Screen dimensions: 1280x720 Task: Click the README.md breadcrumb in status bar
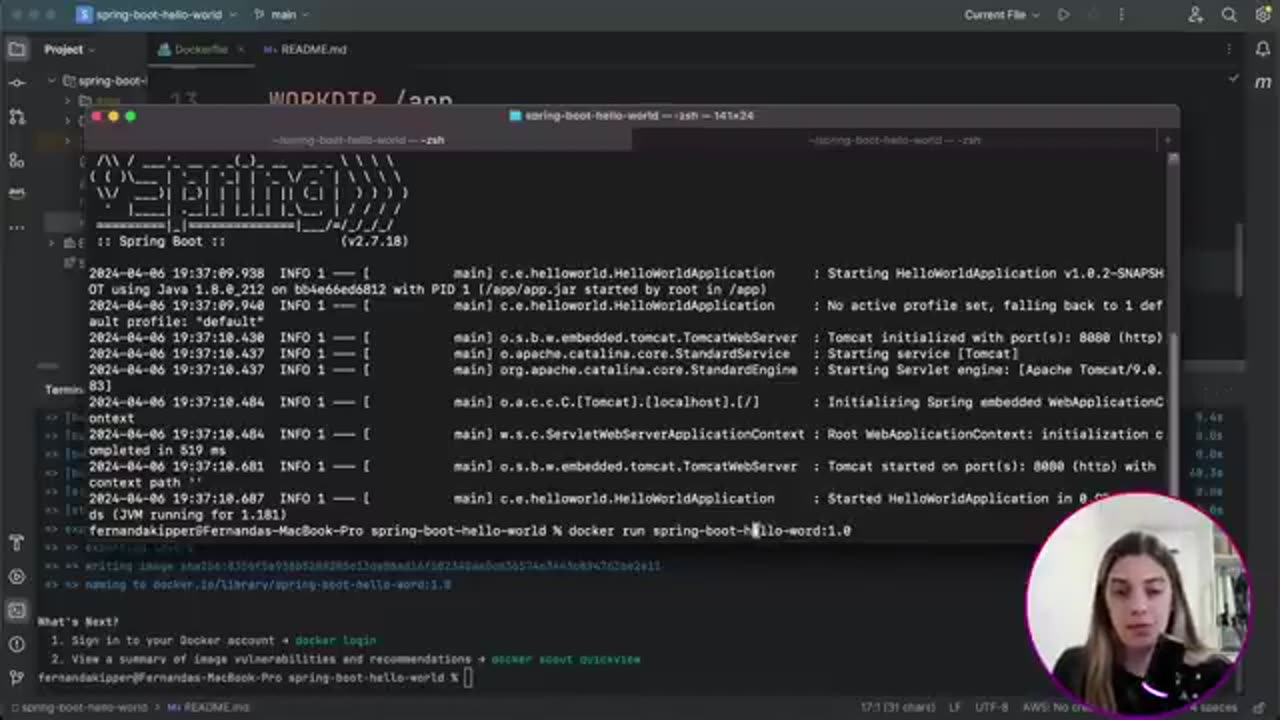tap(207, 707)
